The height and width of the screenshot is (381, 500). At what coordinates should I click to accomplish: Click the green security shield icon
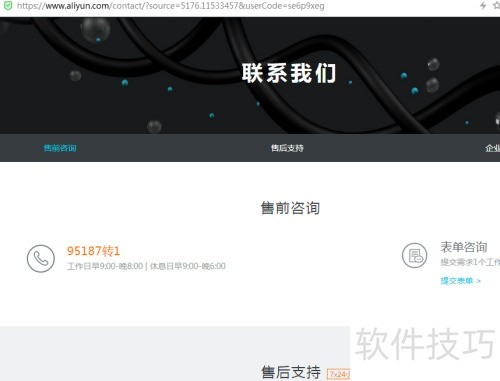coord(8,5)
